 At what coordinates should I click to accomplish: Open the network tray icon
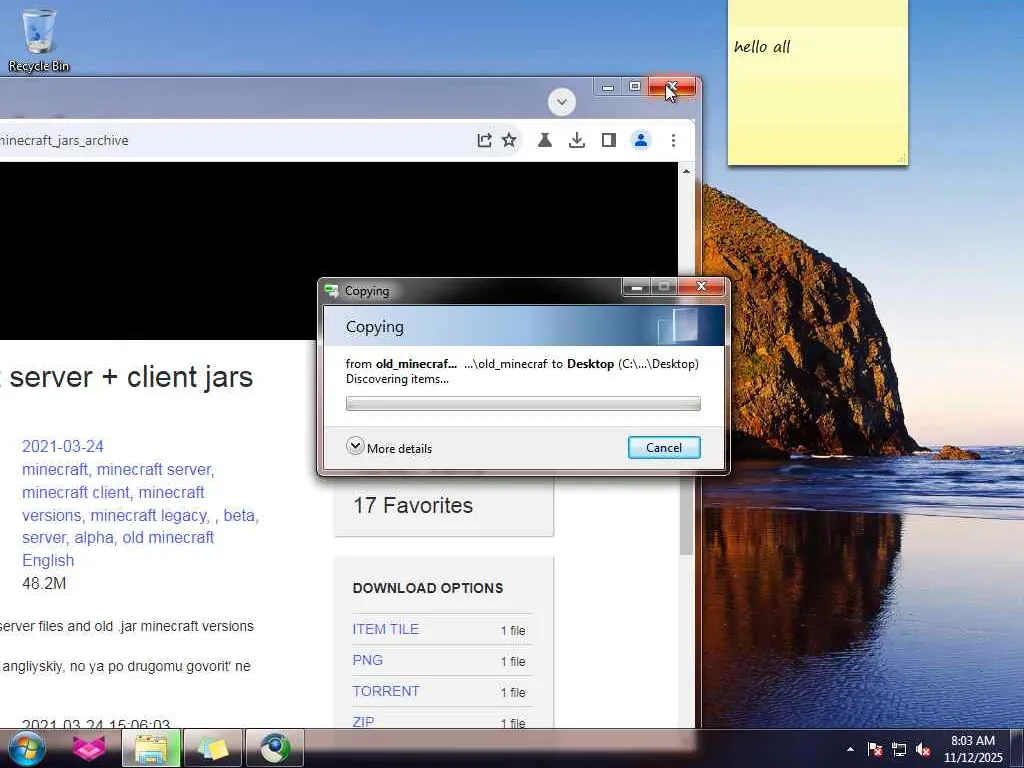pos(899,749)
